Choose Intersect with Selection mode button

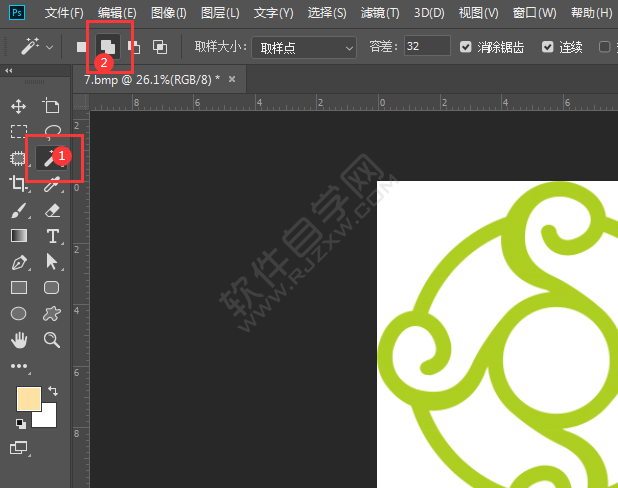(160, 47)
